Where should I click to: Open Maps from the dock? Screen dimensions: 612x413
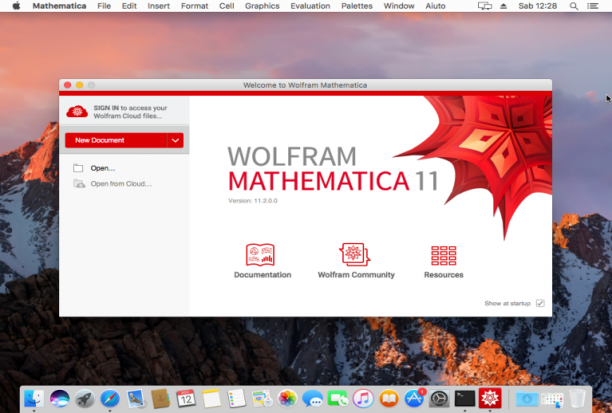(262, 399)
